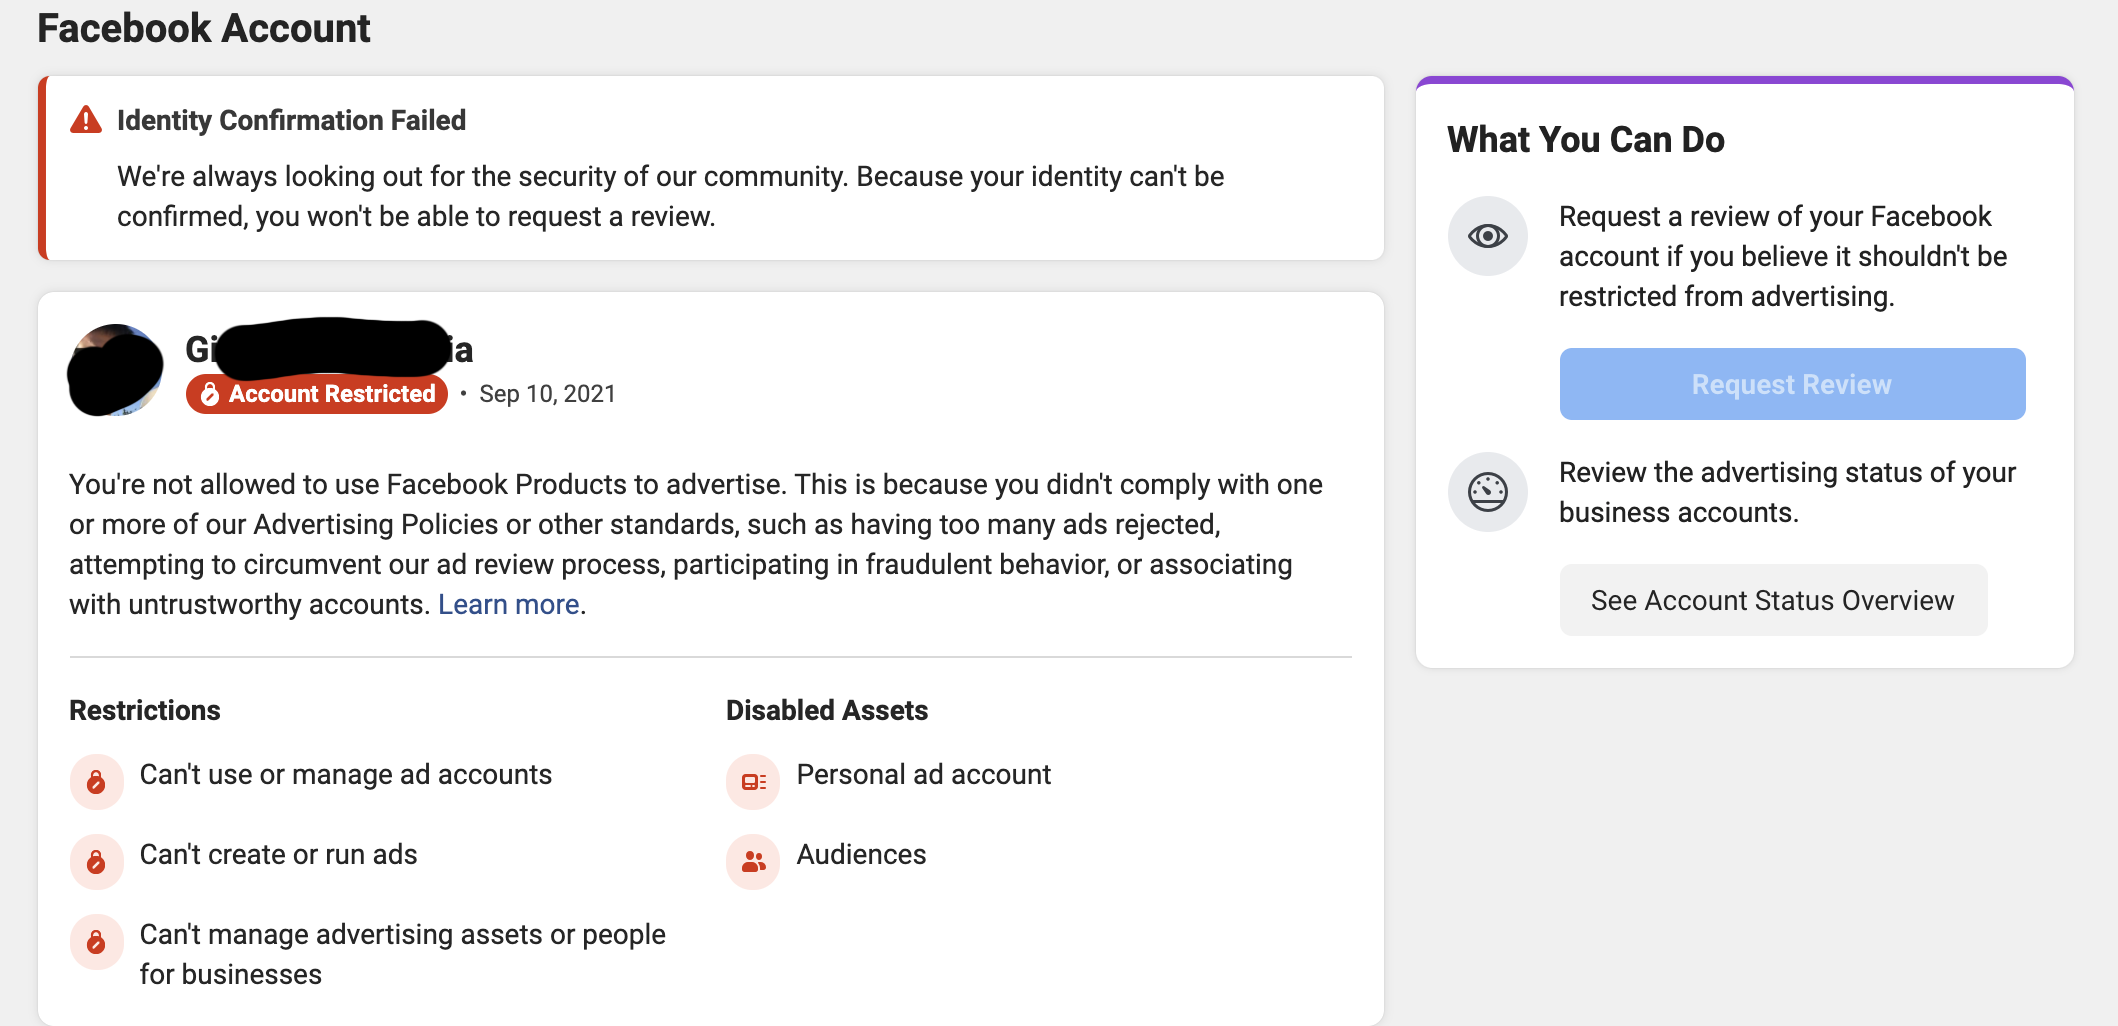This screenshot has height=1026, width=2118.
Task: Click the Request a review description text
Action: tap(1783, 256)
